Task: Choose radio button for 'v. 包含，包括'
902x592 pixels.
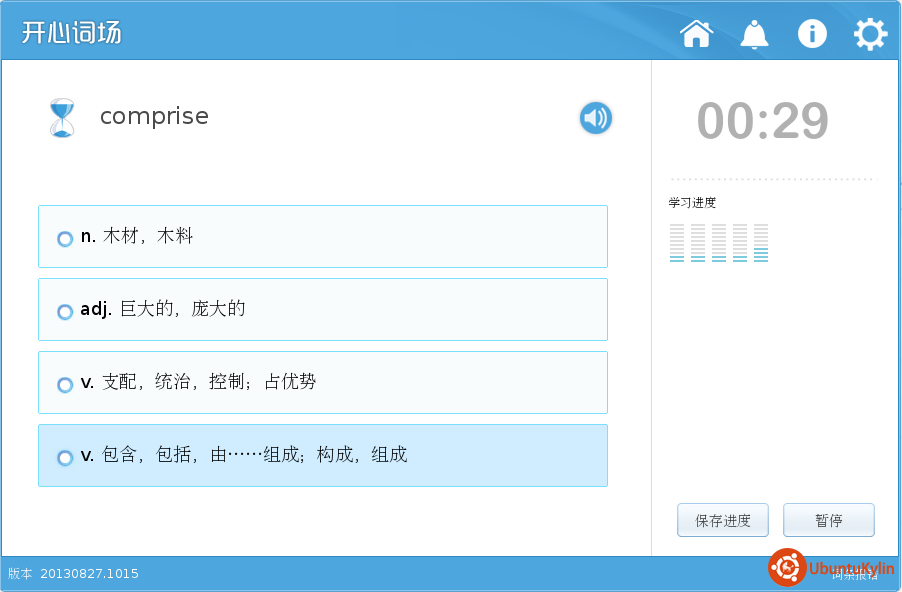Action: coord(65,457)
